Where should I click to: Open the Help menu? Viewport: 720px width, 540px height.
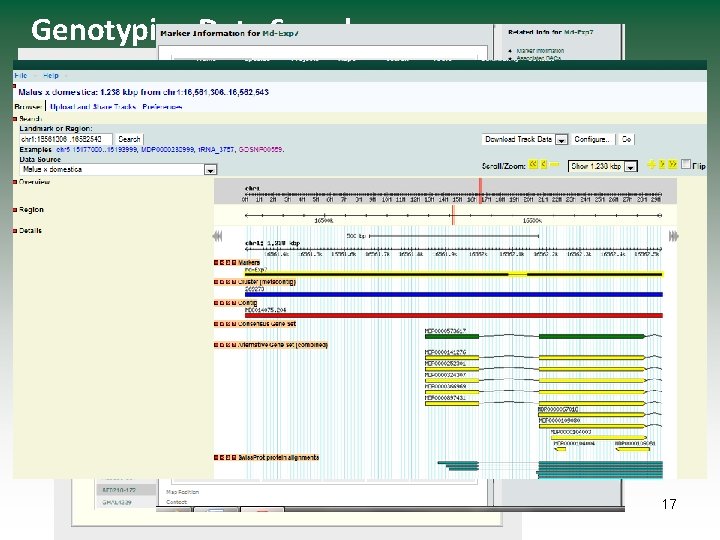coord(51,75)
